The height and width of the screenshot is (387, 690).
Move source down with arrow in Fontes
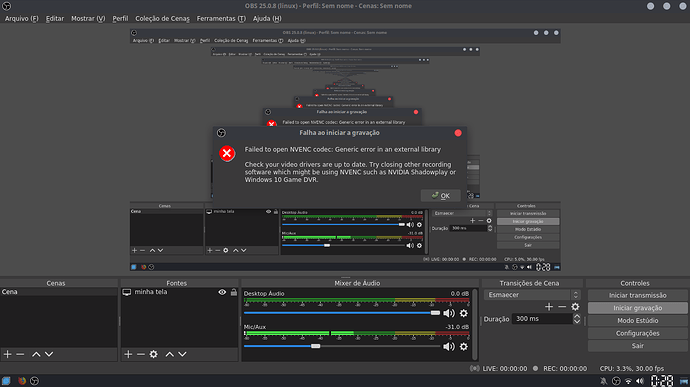[x=182, y=354]
